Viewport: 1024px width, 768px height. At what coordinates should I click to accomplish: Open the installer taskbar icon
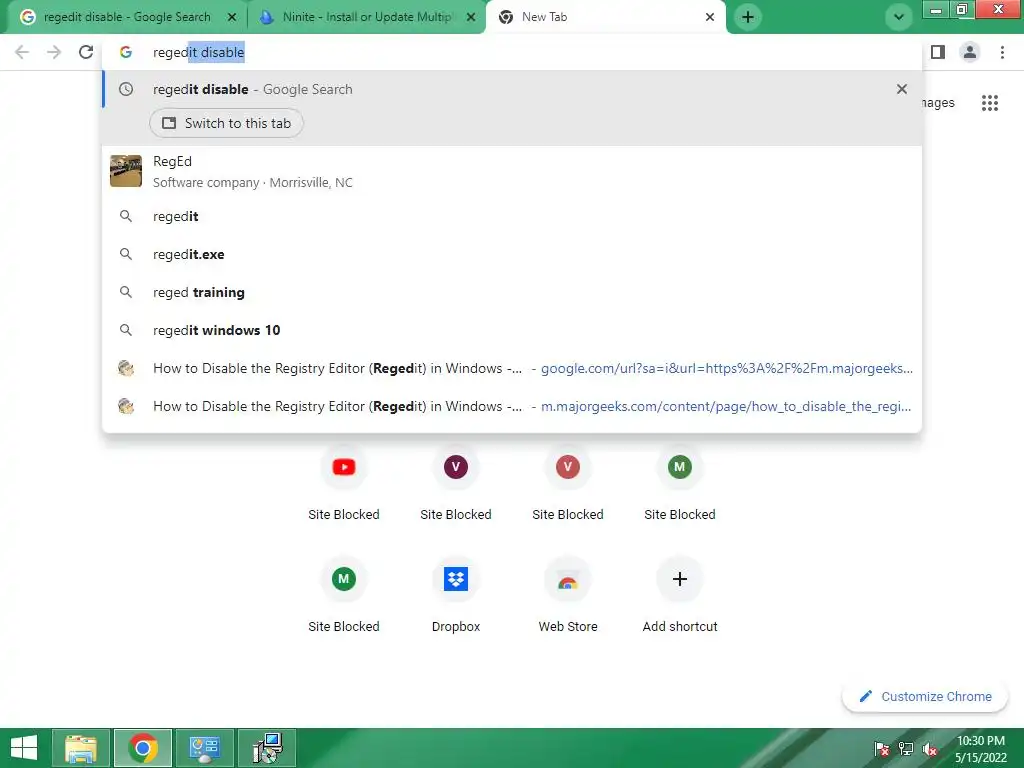click(x=267, y=748)
